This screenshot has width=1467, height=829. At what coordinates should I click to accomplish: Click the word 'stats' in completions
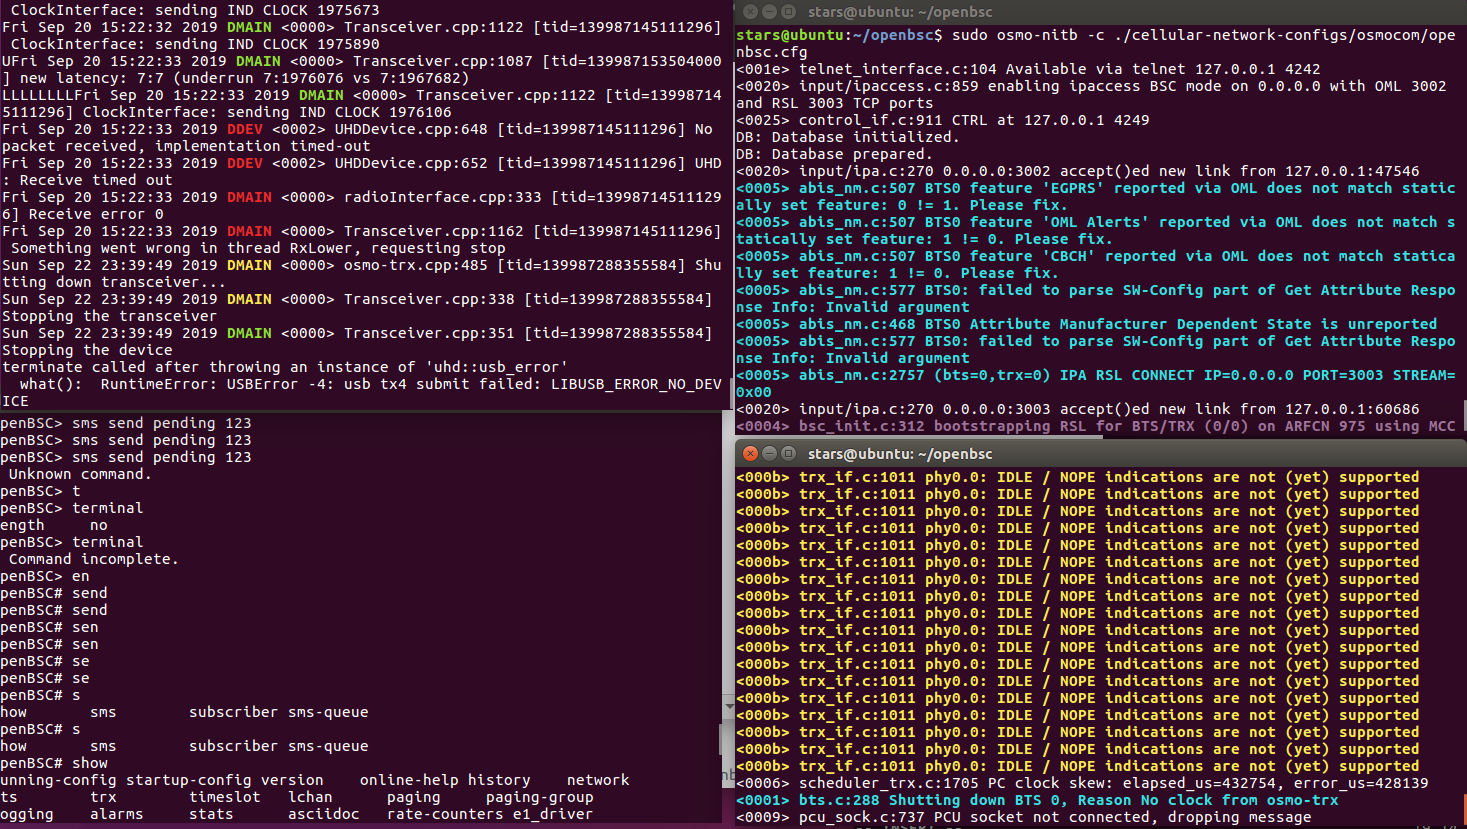(x=211, y=814)
